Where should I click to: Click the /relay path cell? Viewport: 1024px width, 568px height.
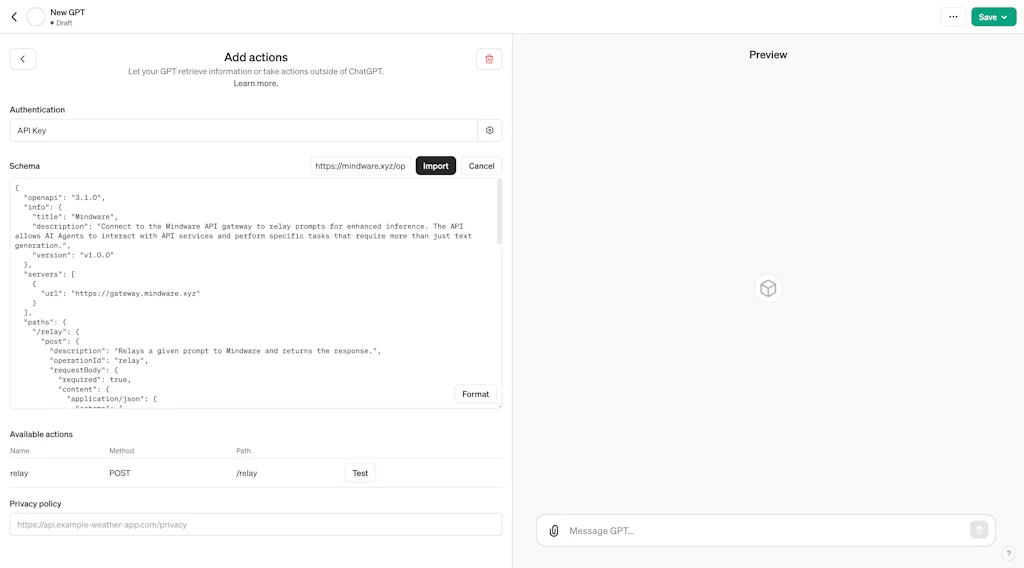click(x=246, y=473)
